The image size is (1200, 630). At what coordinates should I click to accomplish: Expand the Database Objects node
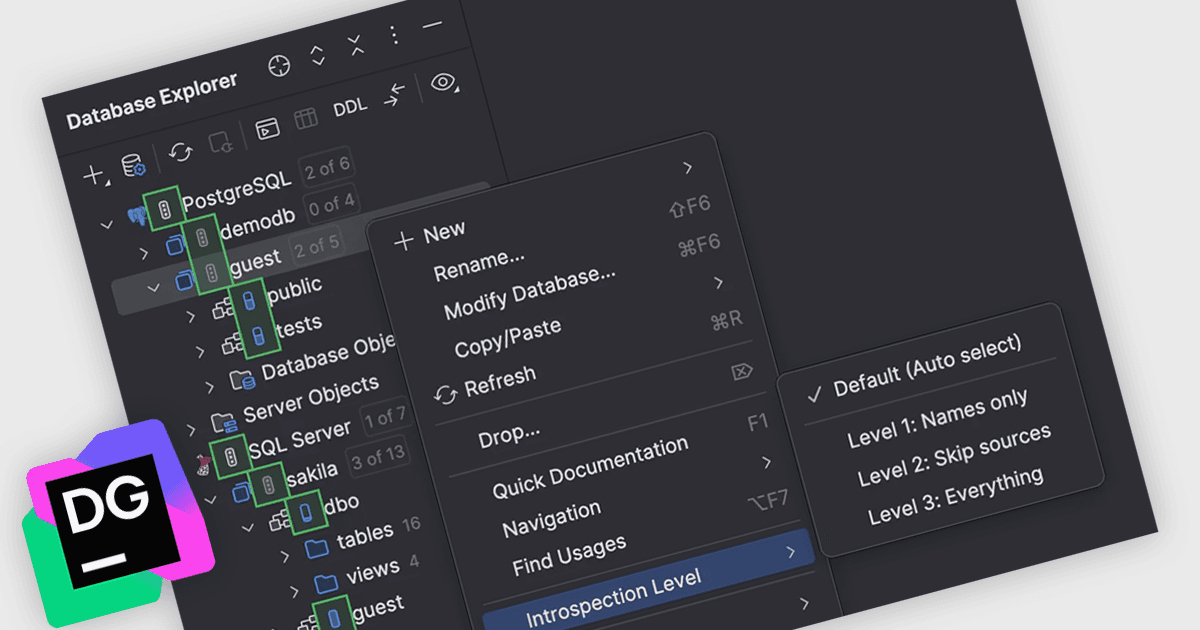coord(210,386)
